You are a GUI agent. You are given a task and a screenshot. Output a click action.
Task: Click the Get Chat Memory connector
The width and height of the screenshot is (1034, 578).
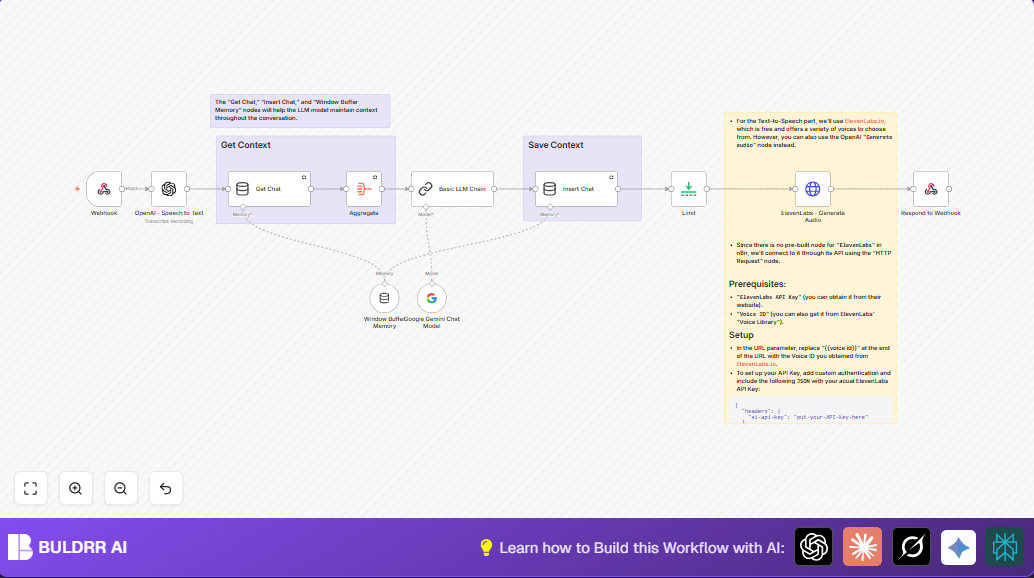[x=243, y=207]
